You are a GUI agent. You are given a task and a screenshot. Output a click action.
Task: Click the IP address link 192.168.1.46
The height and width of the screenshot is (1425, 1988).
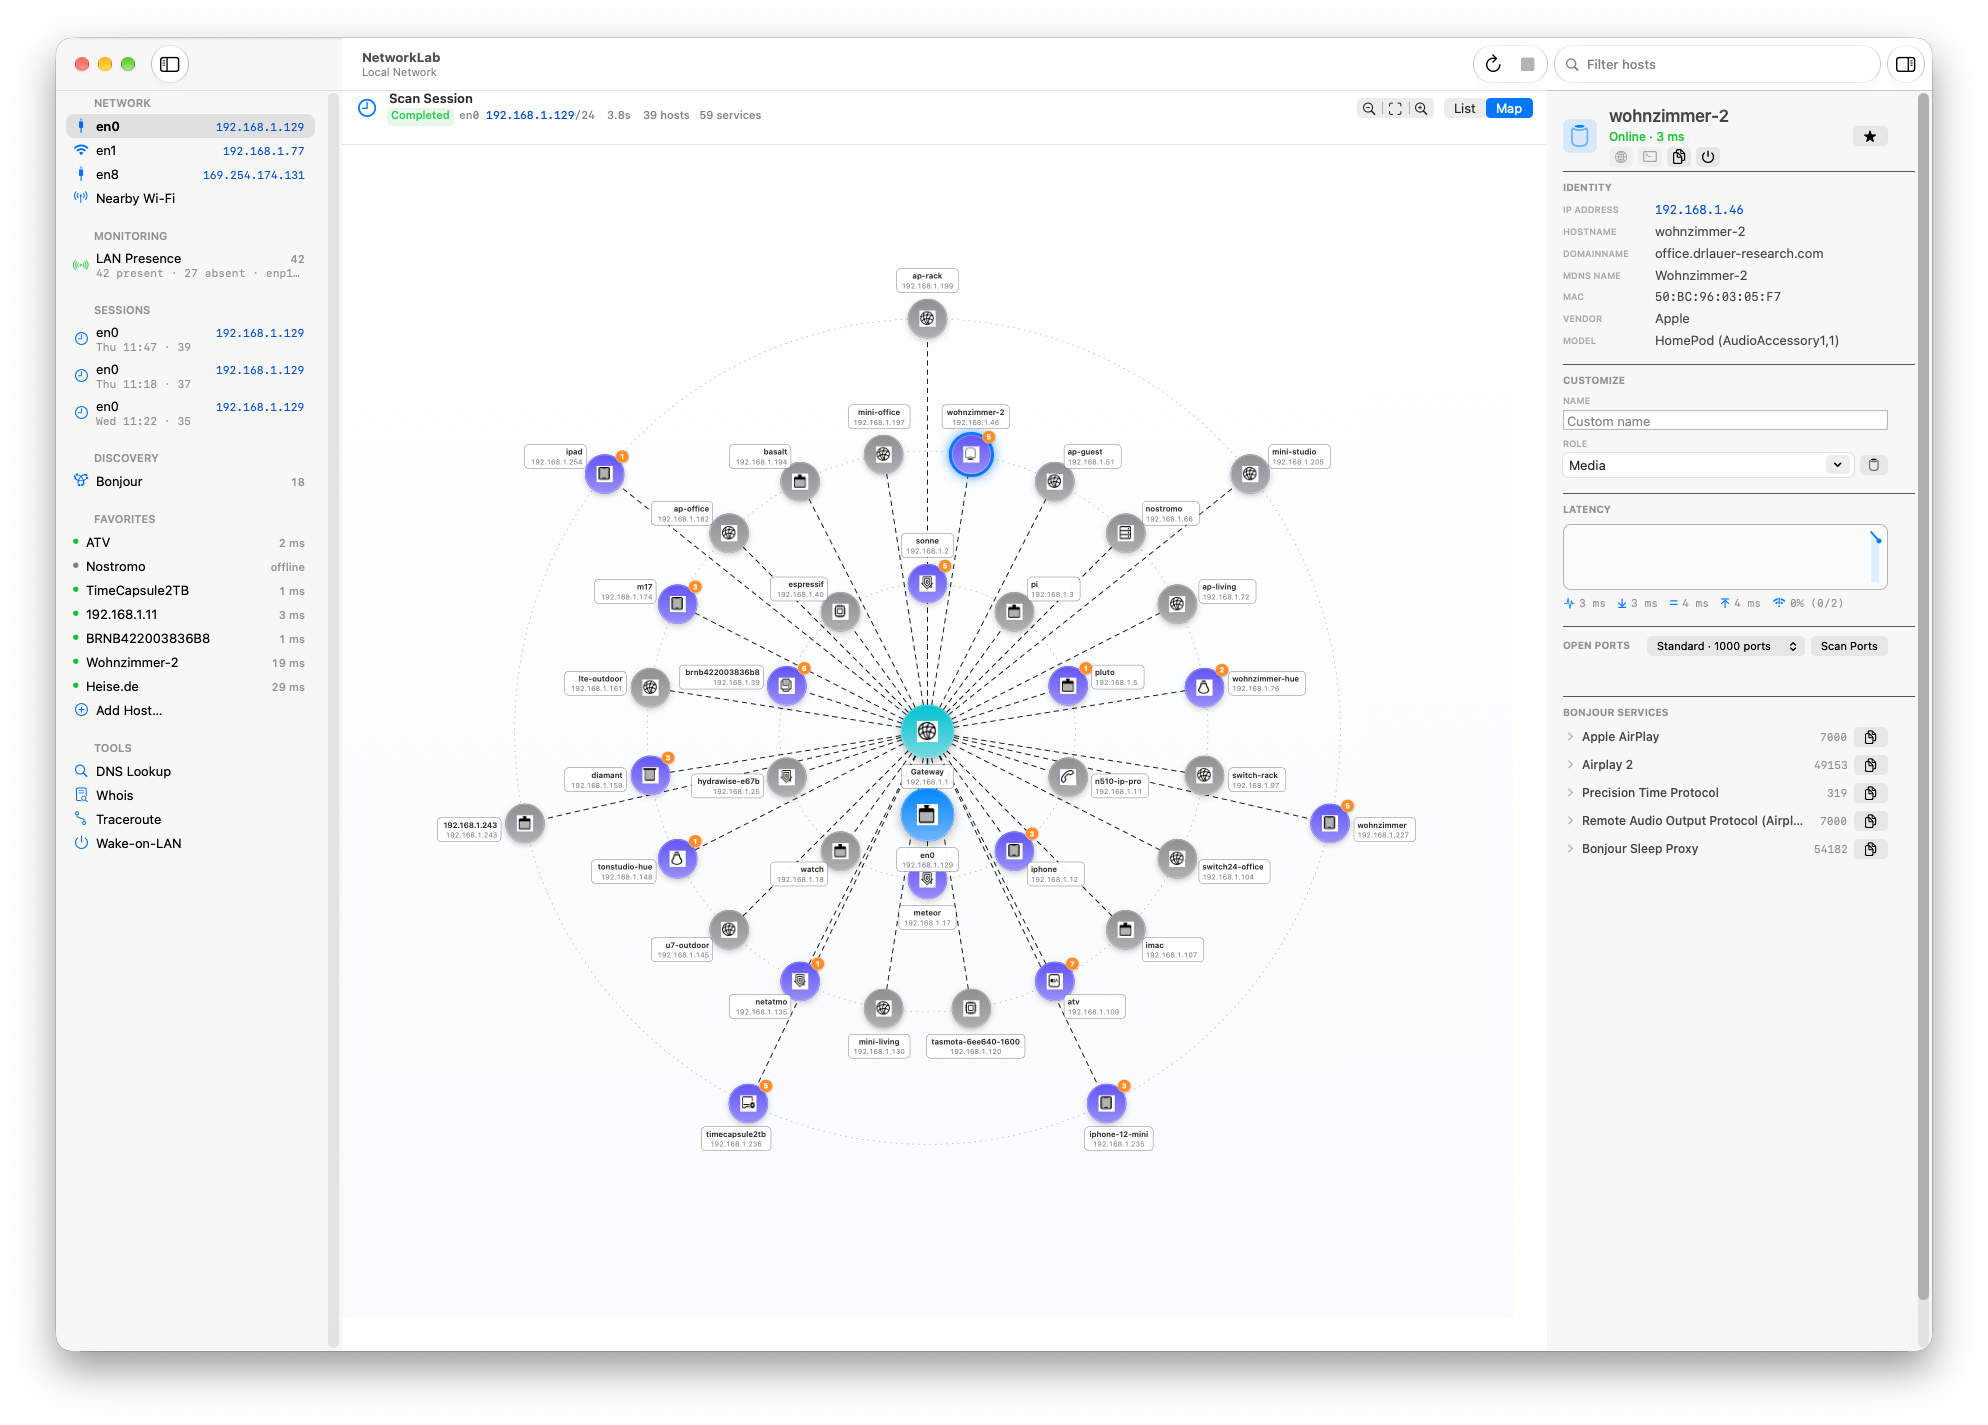(1698, 210)
